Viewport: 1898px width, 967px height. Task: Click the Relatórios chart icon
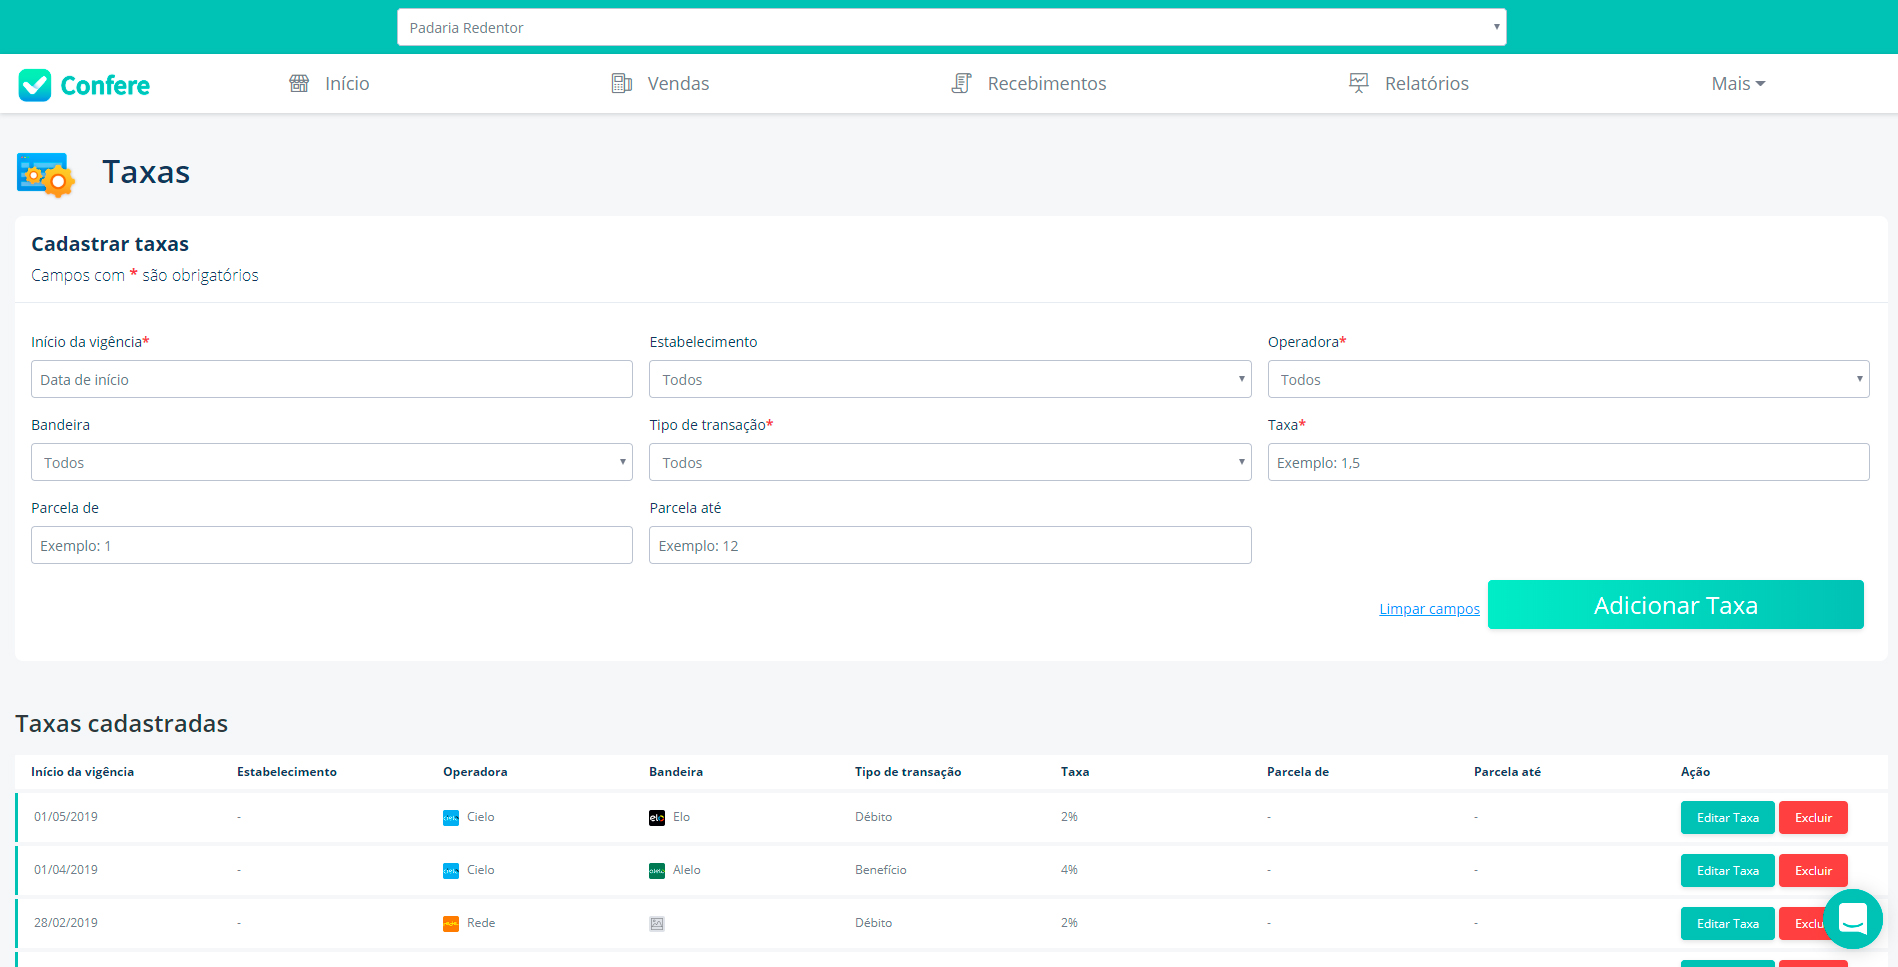point(1358,83)
